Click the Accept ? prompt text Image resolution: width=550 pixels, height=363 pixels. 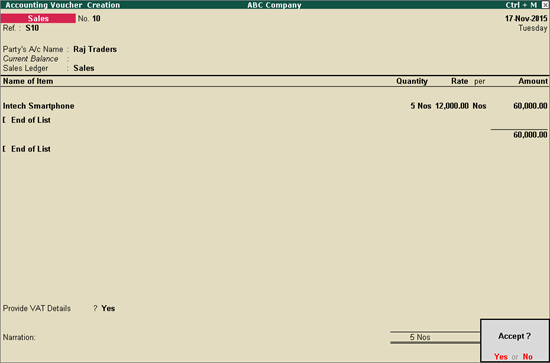coord(514,336)
